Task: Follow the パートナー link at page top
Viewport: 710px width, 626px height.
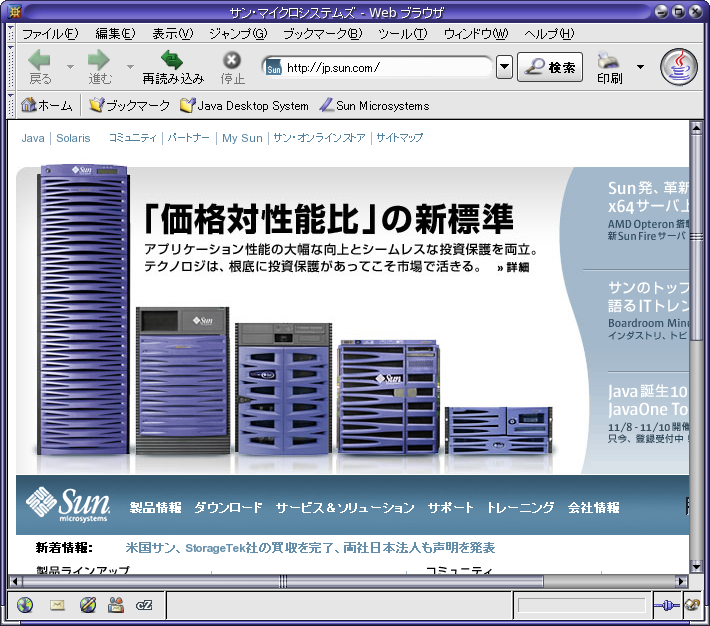Action: point(188,138)
